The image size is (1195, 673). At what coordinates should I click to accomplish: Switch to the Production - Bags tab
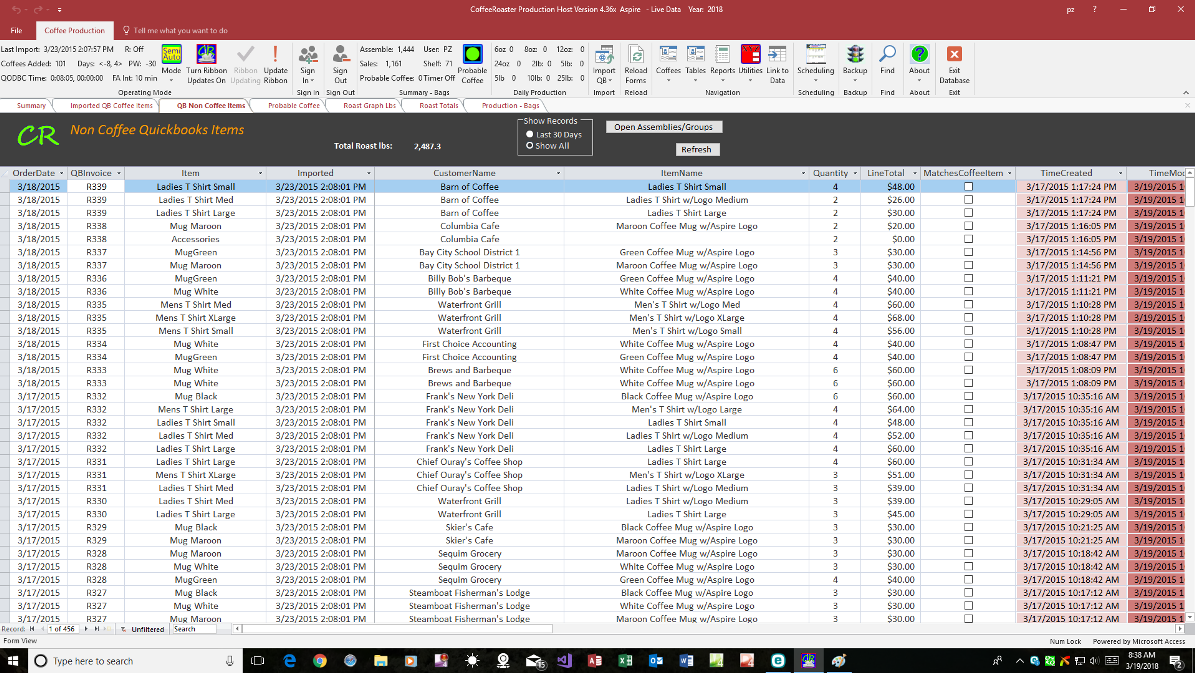tap(511, 106)
